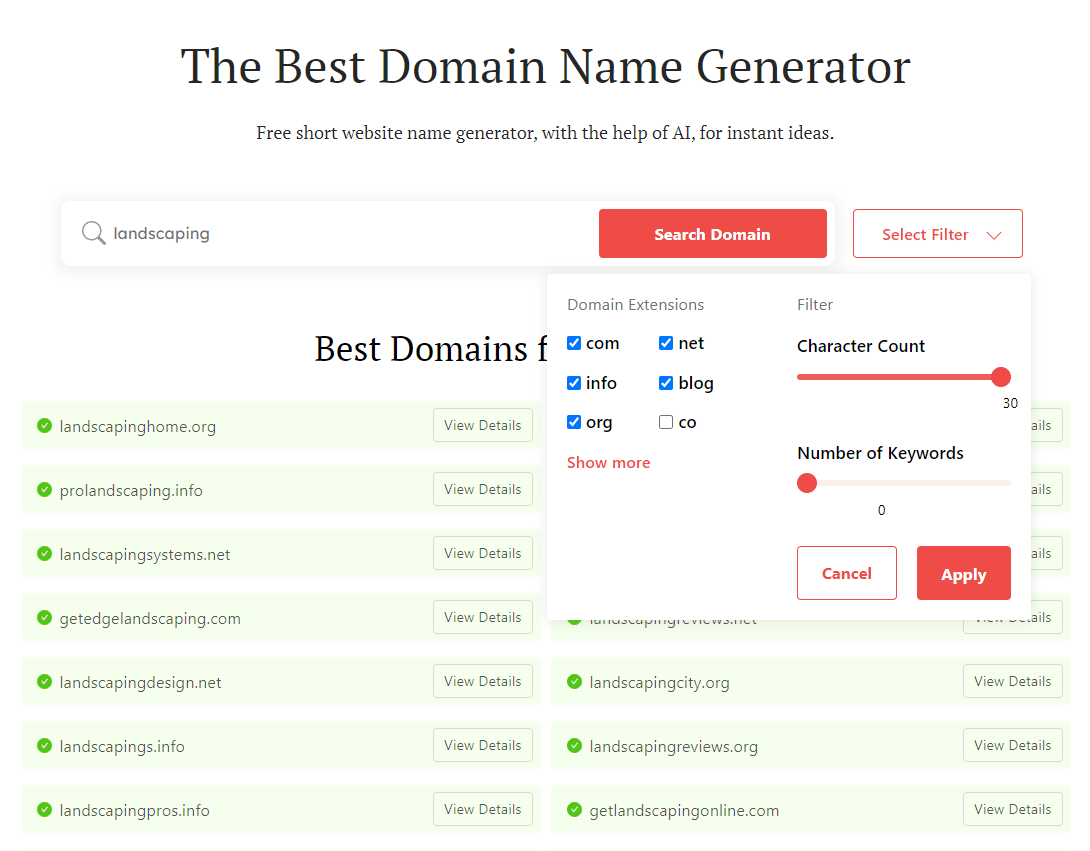The image size is (1090, 851).
Task: Click green checkmark beside prolandscaping.info
Action: (44, 490)
